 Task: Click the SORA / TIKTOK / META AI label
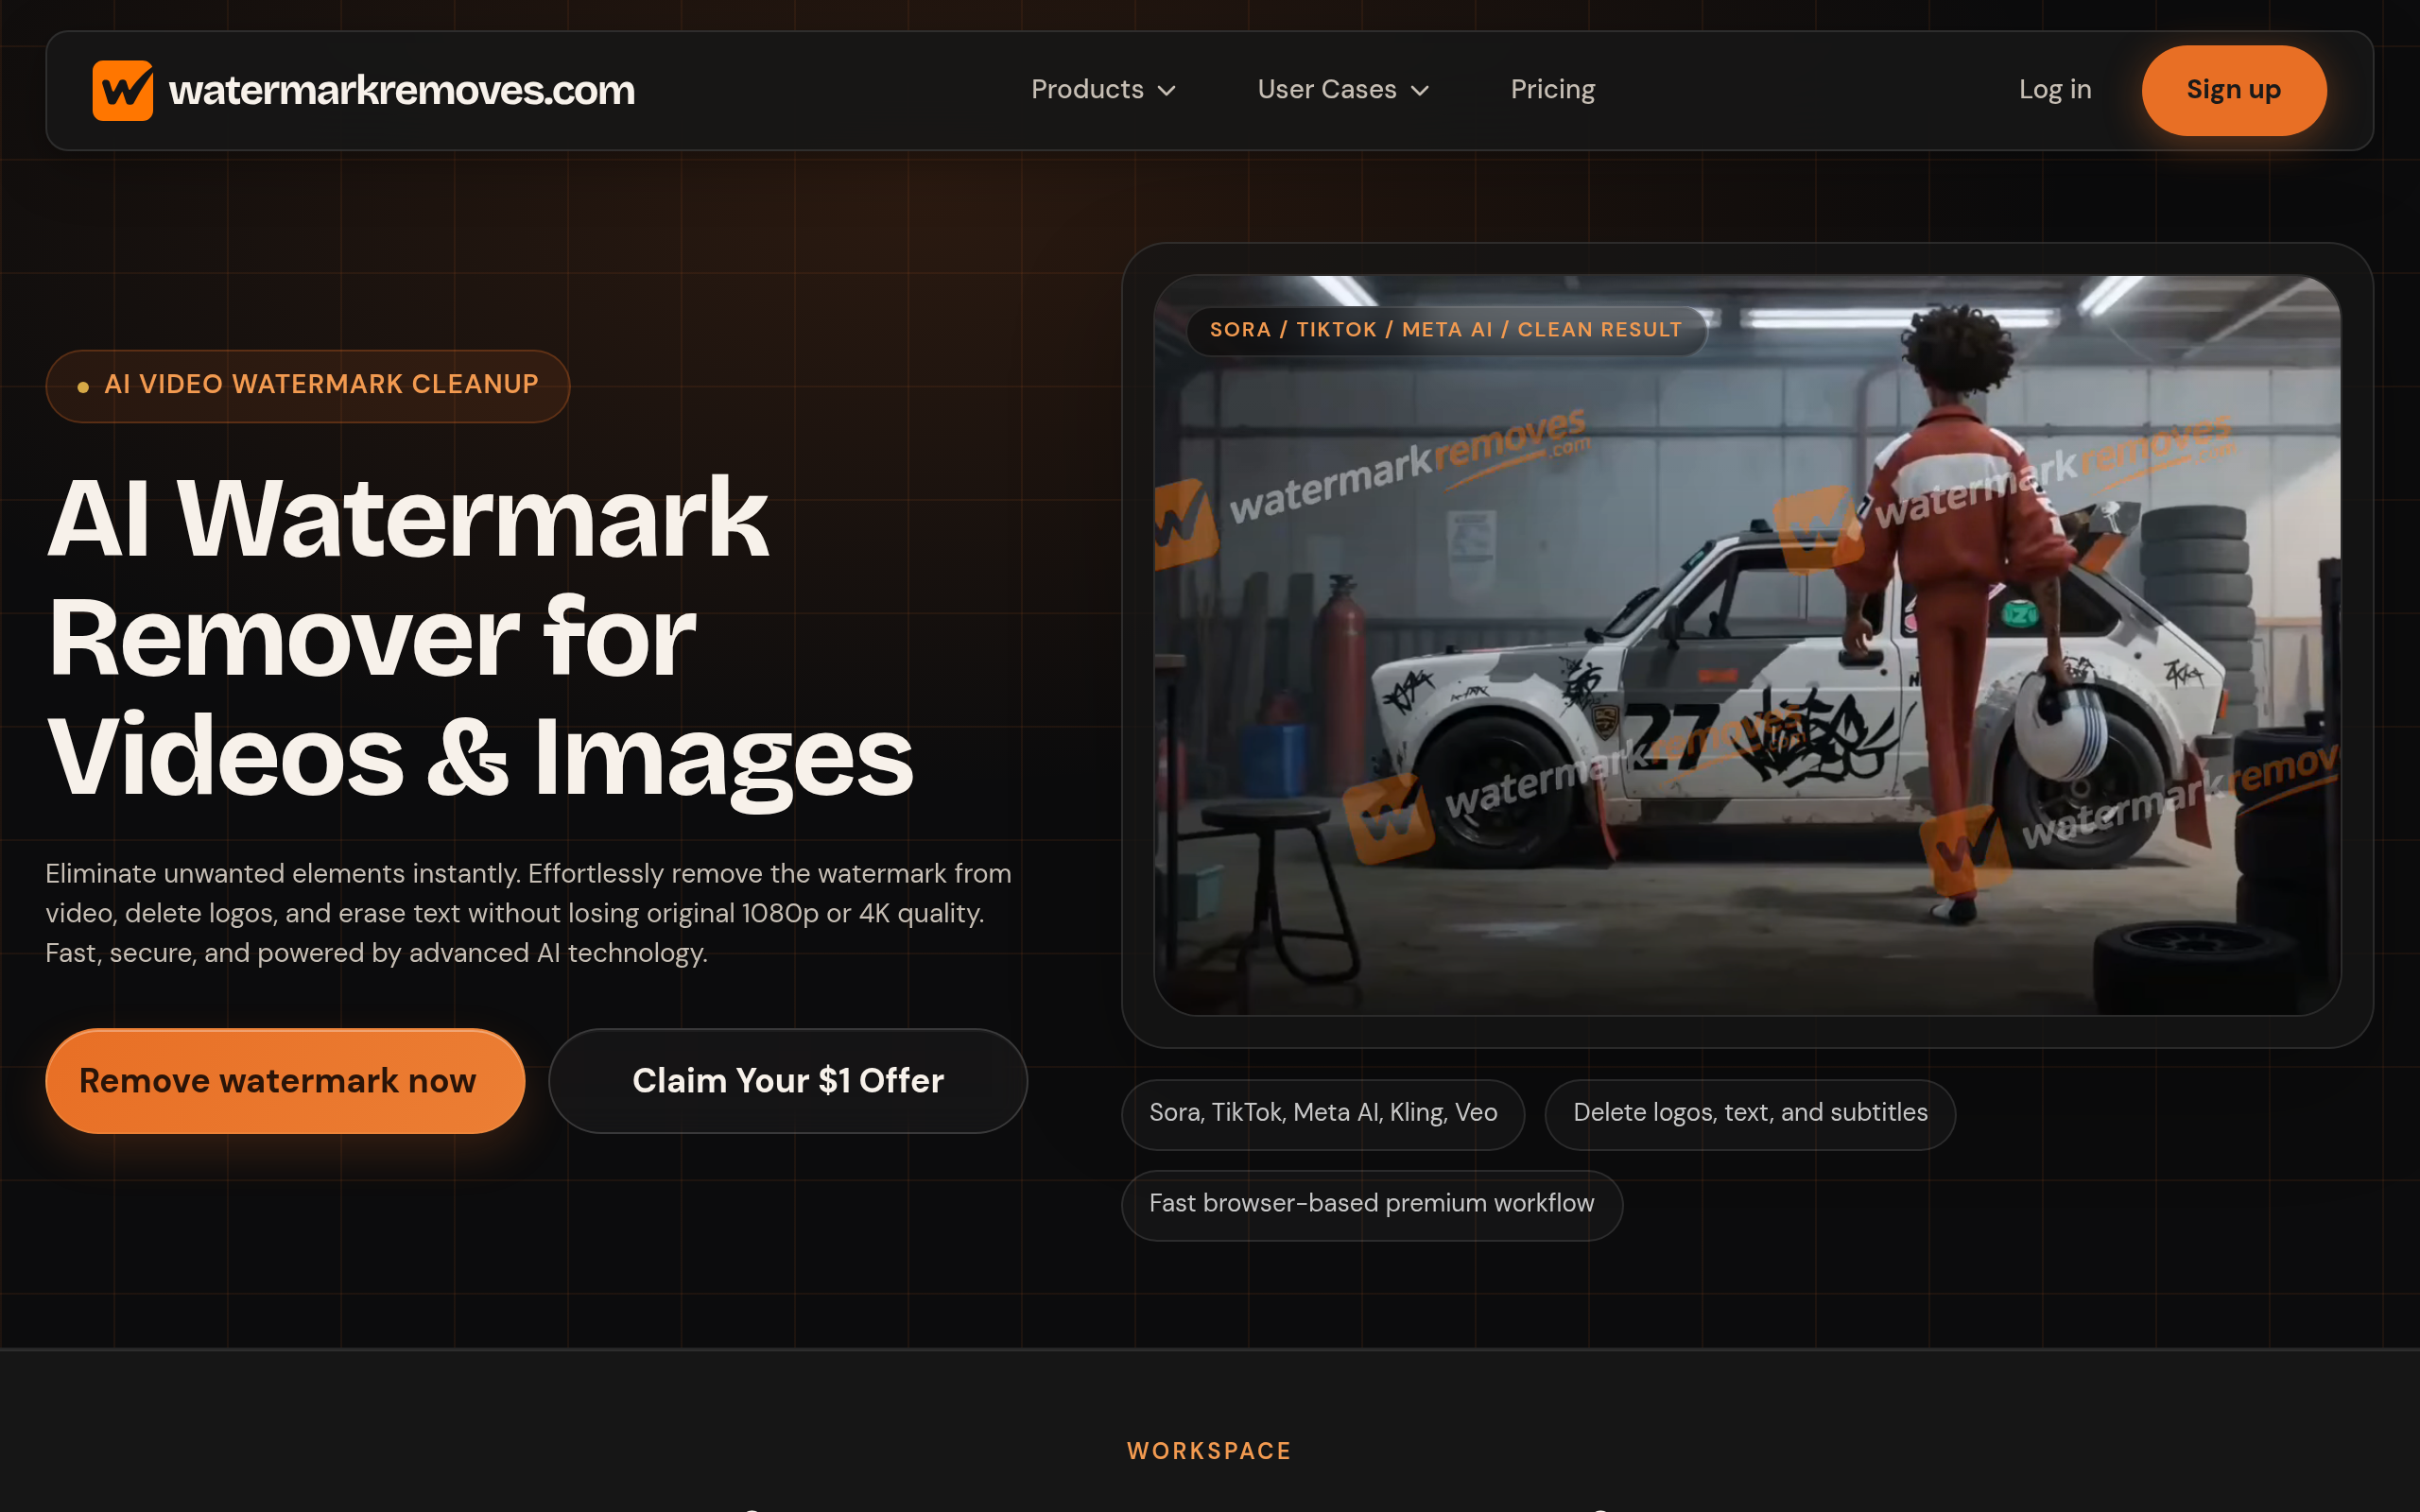(x=1445, y=330)
